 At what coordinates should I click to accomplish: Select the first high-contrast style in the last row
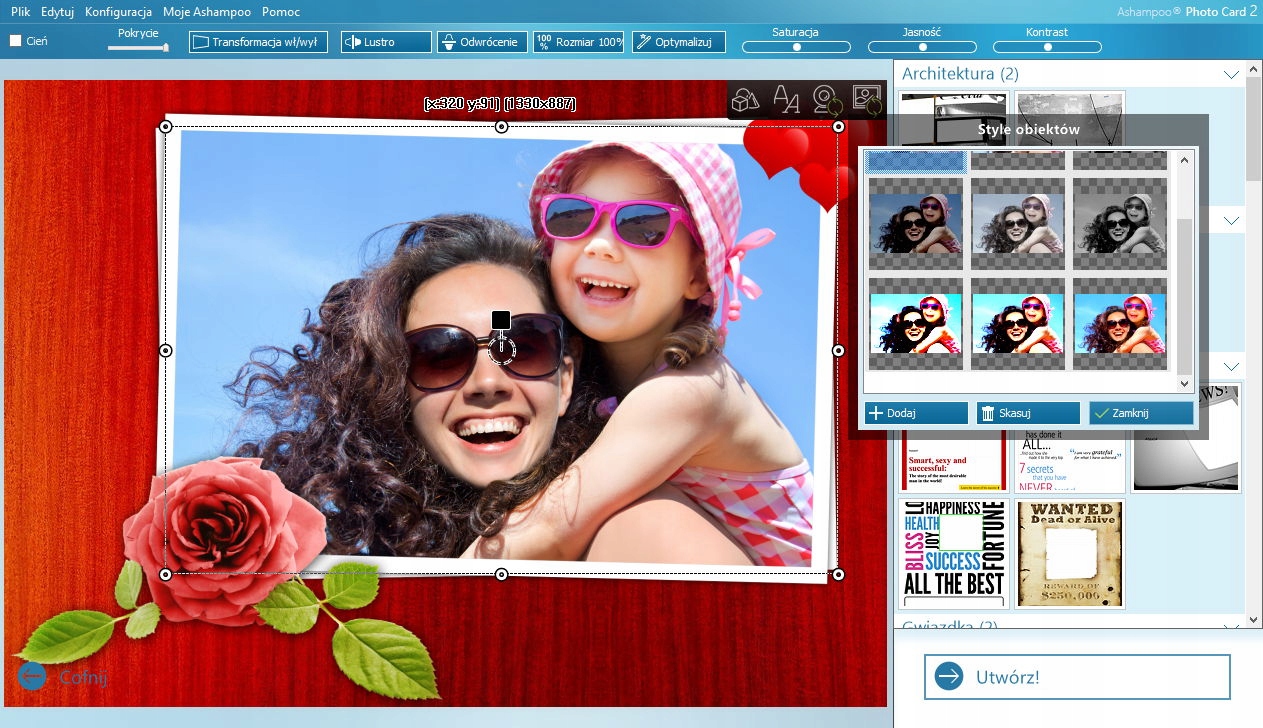(916, 324)
